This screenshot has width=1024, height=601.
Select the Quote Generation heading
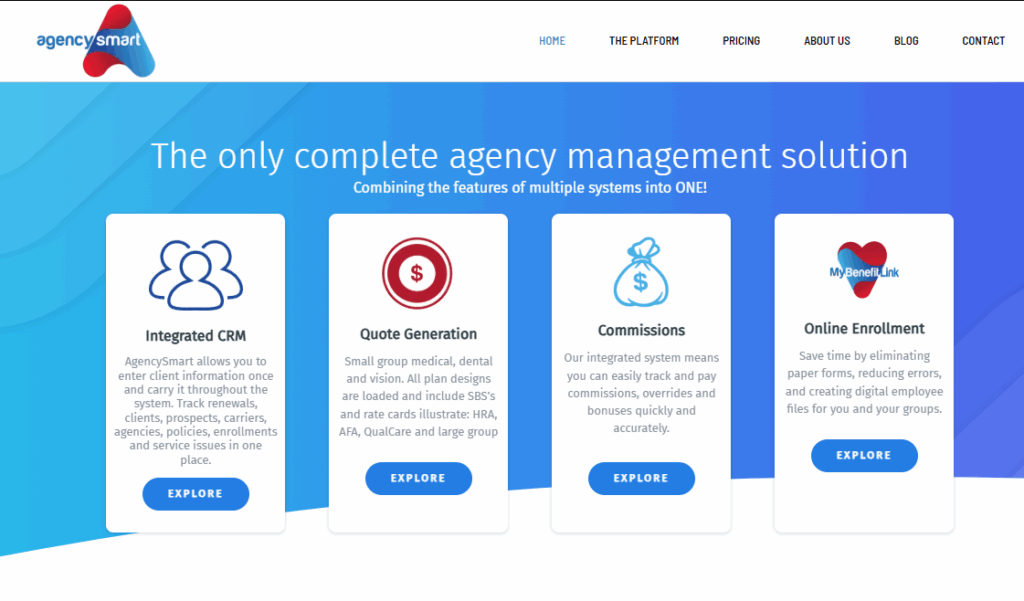(x=418, y=333)
